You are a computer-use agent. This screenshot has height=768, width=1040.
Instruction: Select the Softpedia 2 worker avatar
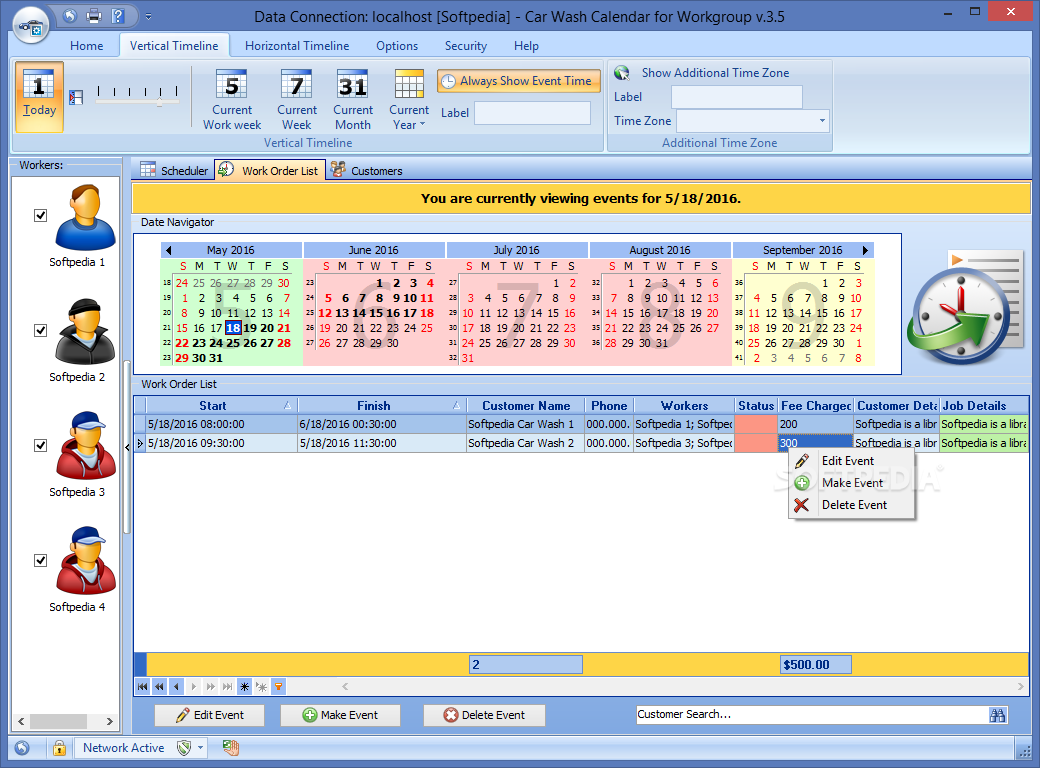[85, 332]
